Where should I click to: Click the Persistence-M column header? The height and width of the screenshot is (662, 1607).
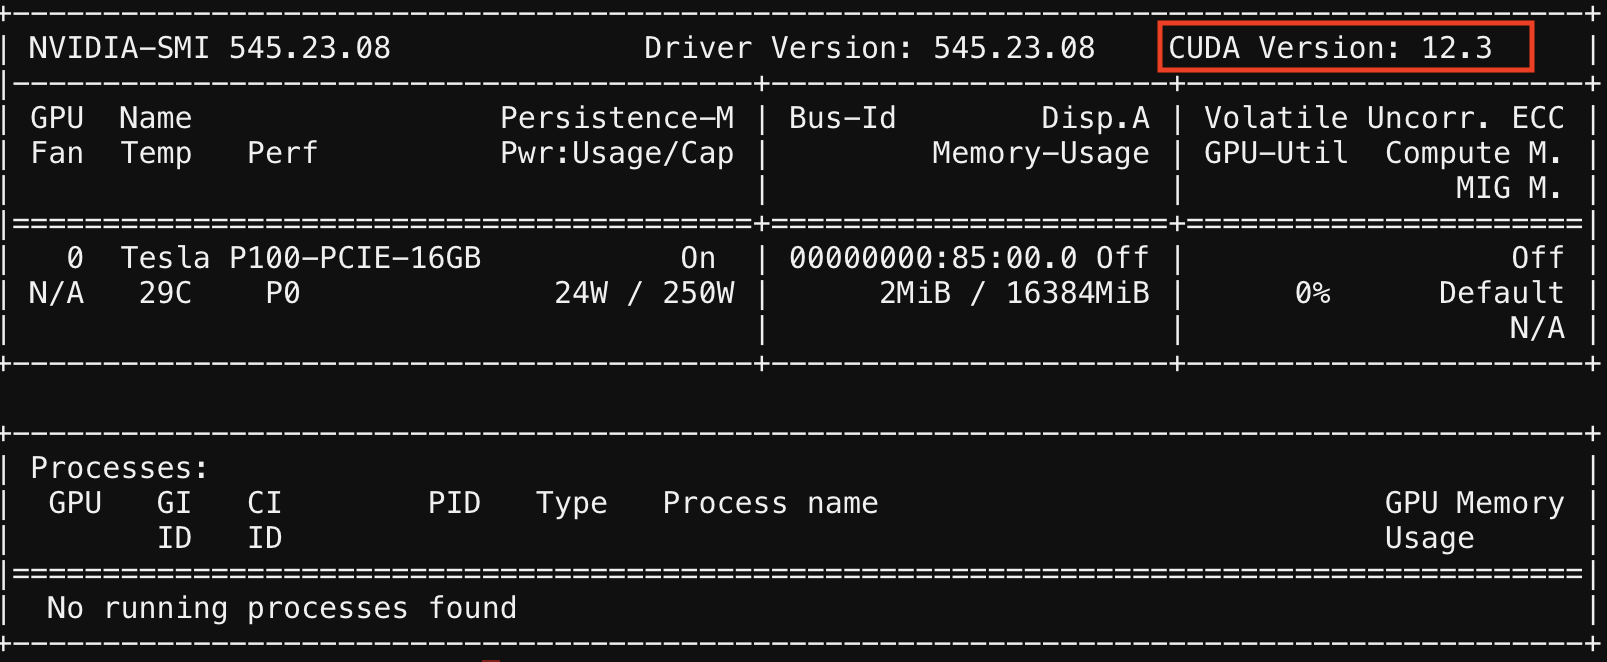tap(617, 118)
